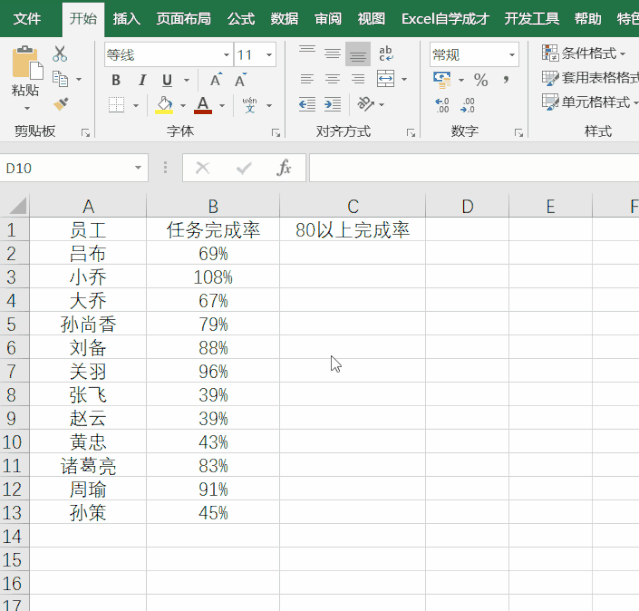This screenshot has width=639, height=611.
Task: Select row 7 header
Action: coord(14,371)
